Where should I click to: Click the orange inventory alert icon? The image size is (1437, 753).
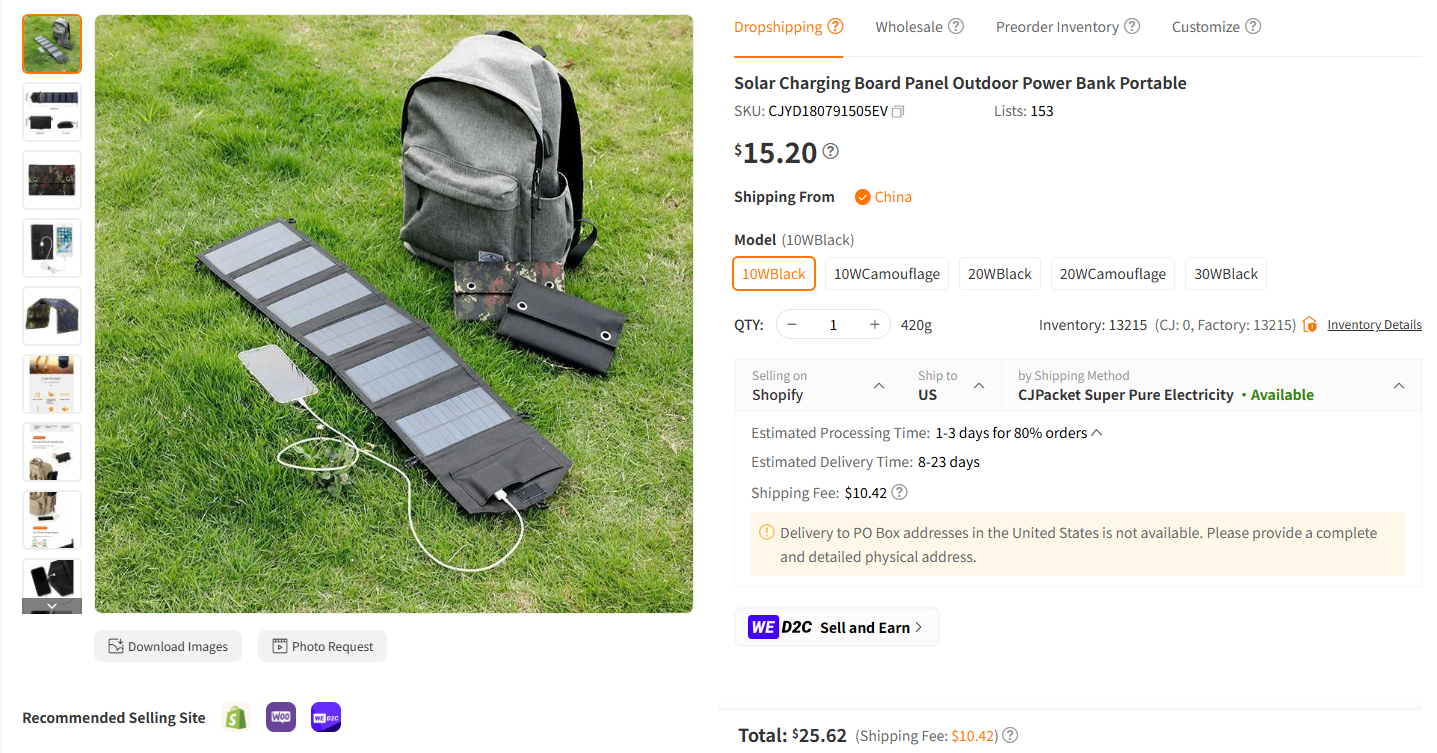[1310, 324]
